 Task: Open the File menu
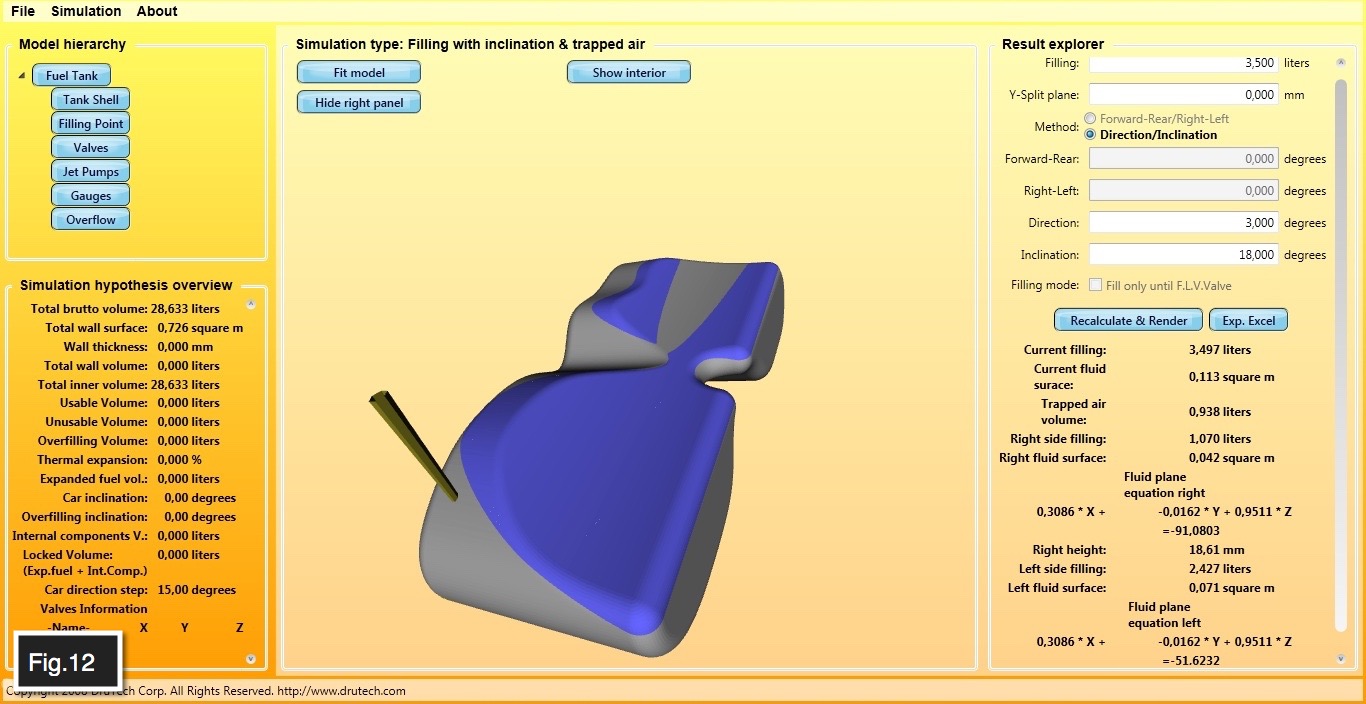pos(22,11)
